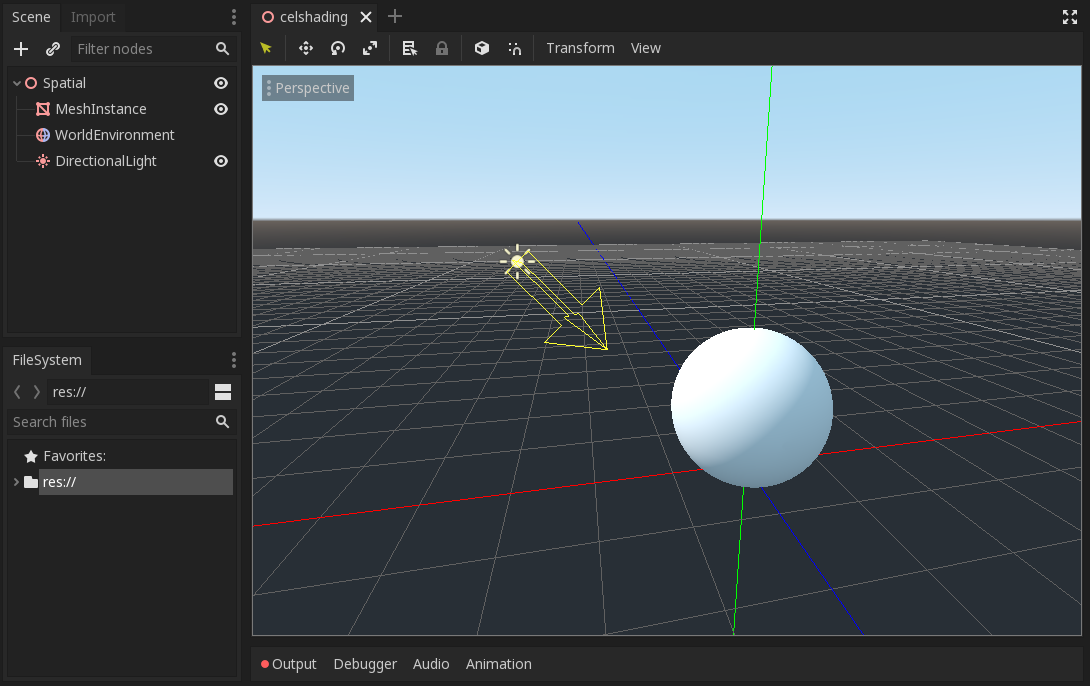Lock the selected node
The image size is (1090, 686).
(441, 48)
